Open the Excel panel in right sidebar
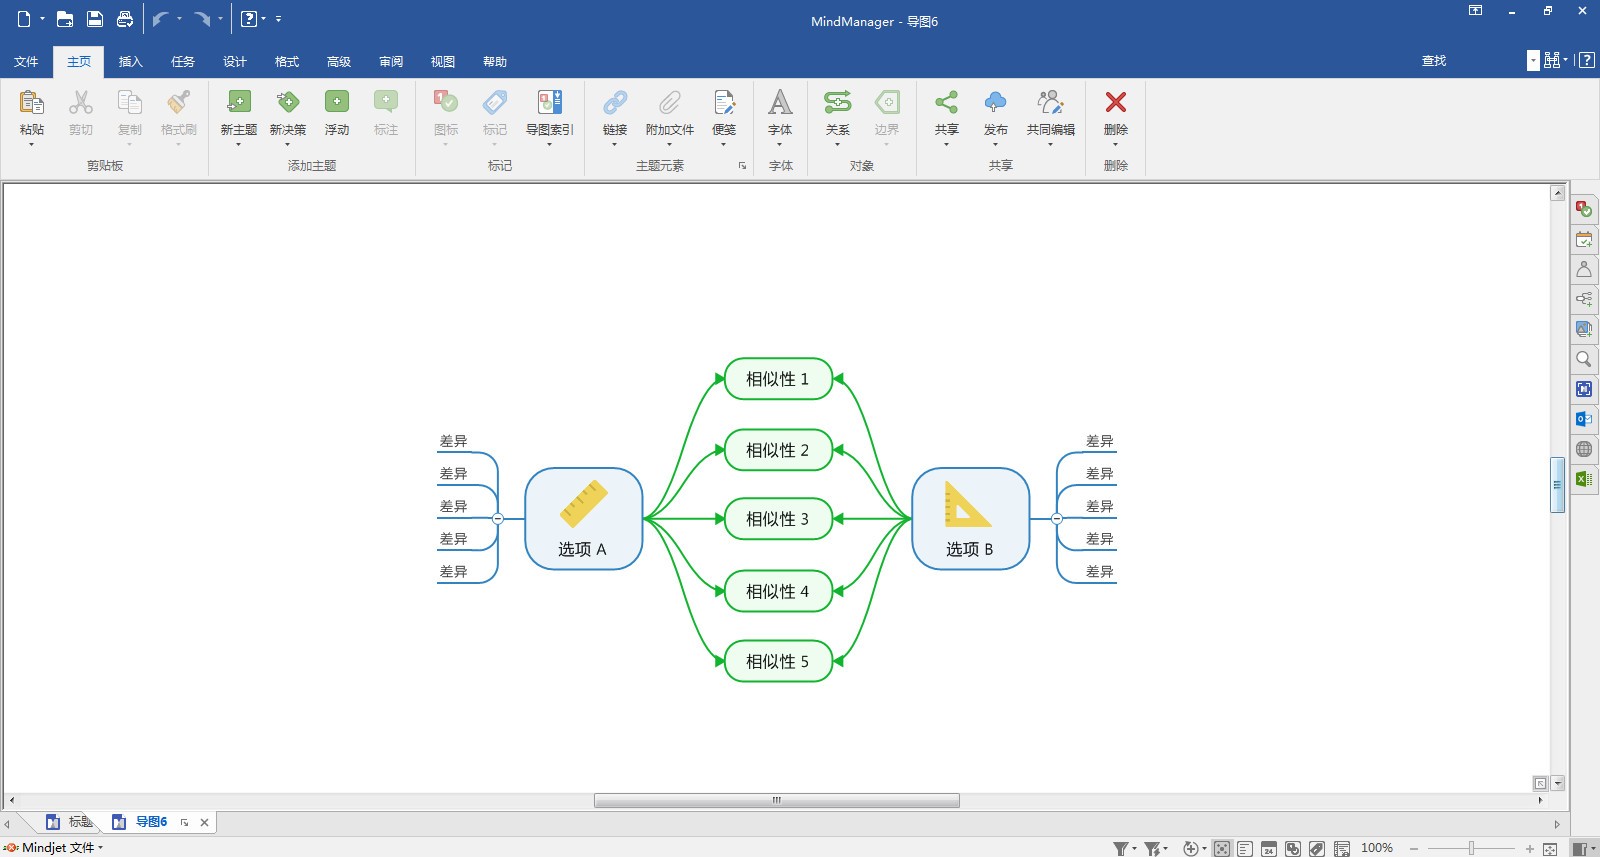Image resolution: width=1600 pixels, height=857 pixels. pos(1584,479)
